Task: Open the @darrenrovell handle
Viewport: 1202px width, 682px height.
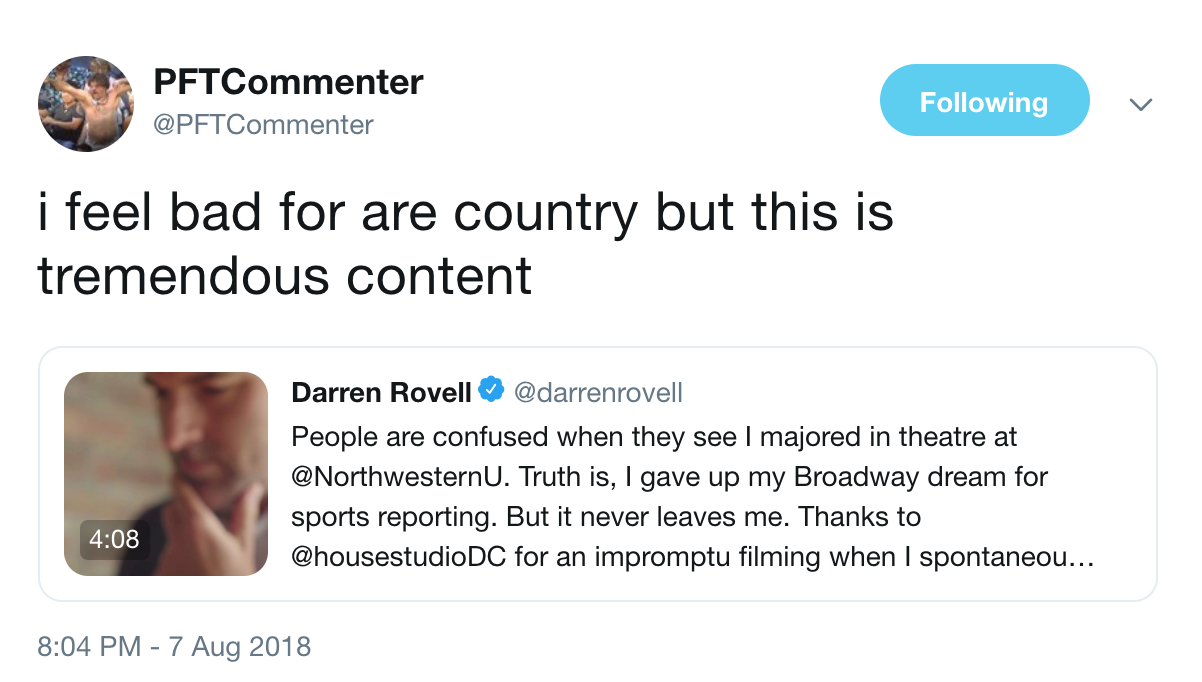Action: point(598,393)
